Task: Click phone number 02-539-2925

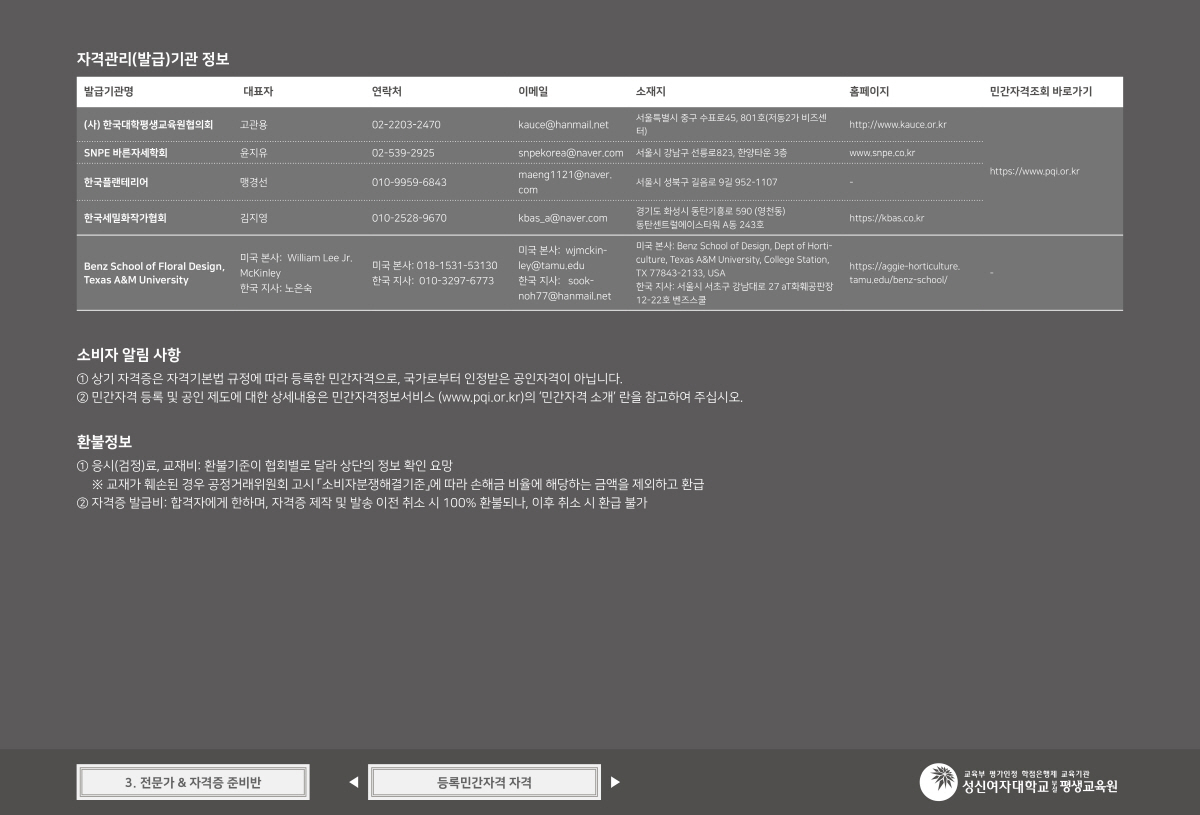Action: [403, 153]
